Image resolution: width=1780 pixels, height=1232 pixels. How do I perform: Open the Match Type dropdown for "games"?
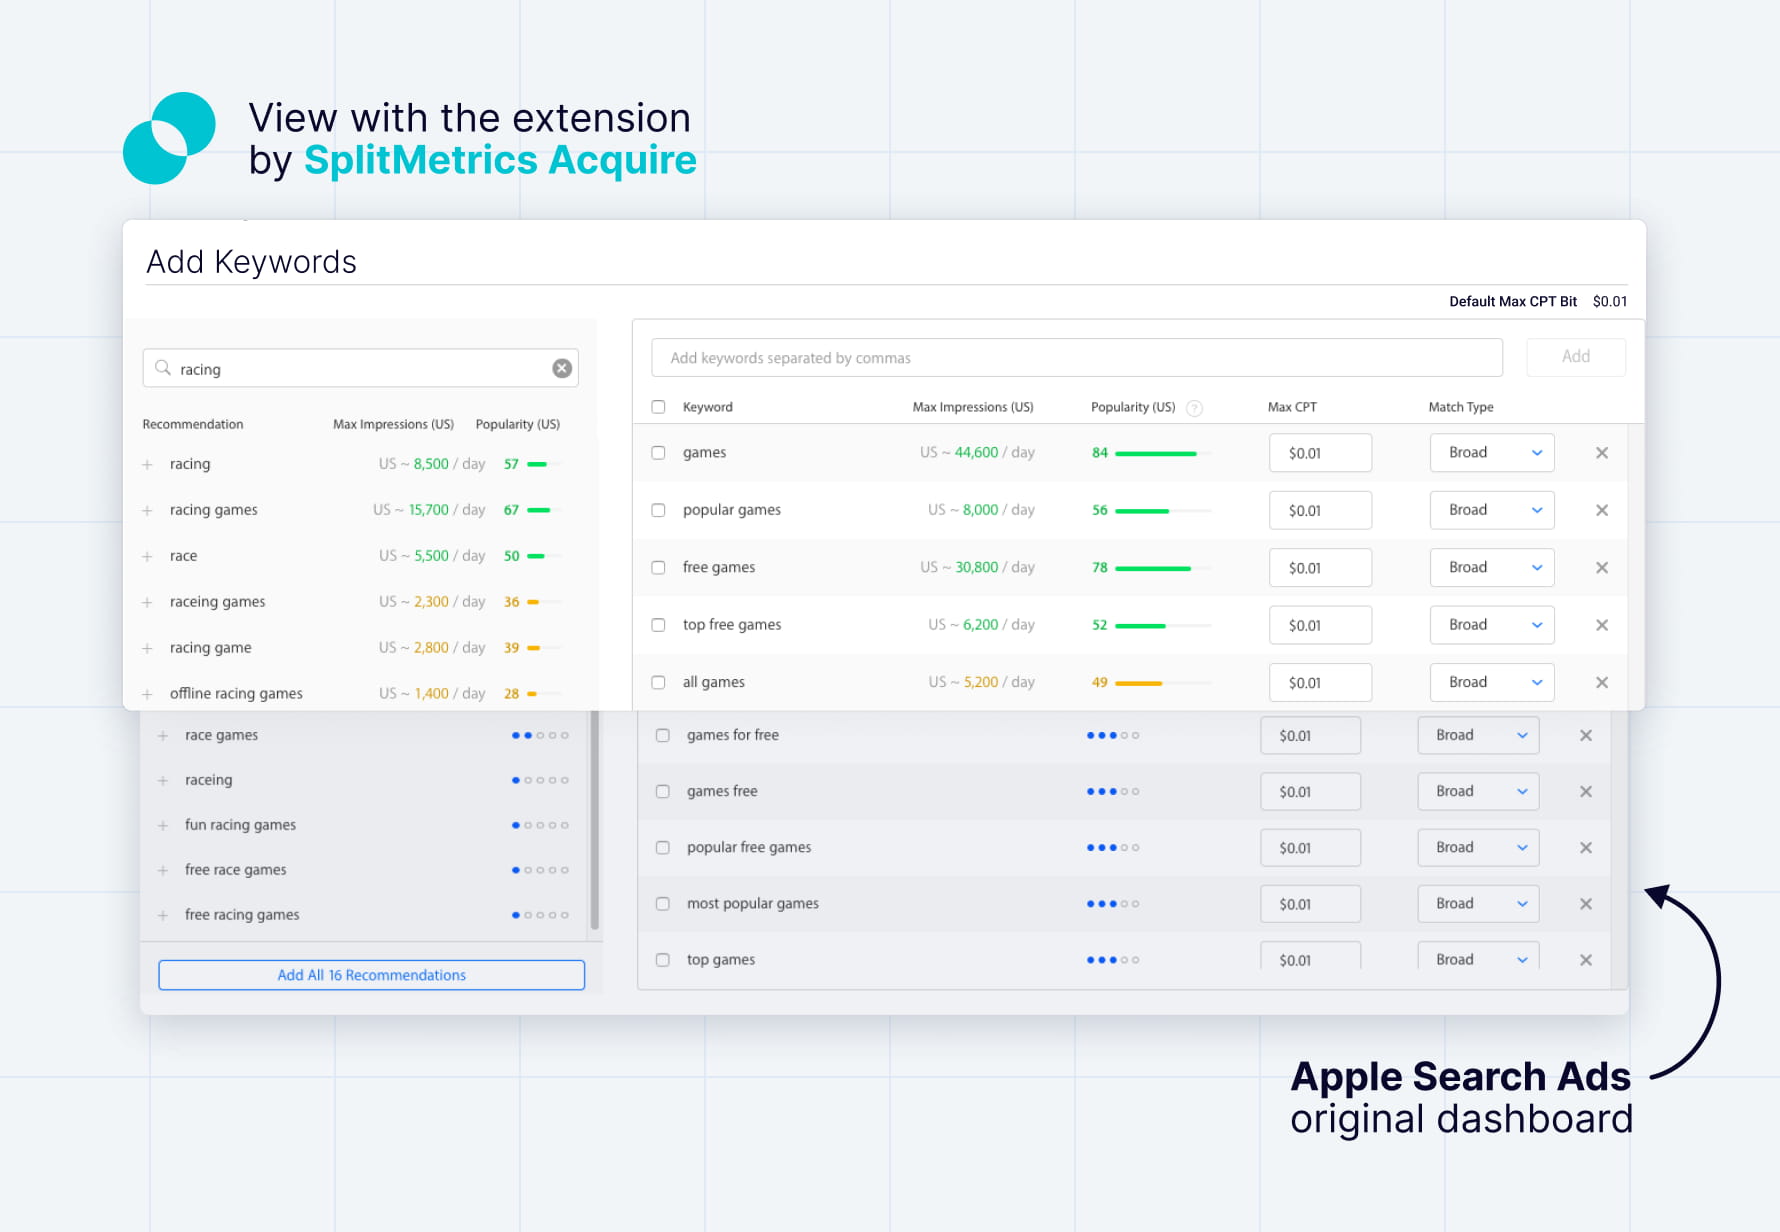1492,453
